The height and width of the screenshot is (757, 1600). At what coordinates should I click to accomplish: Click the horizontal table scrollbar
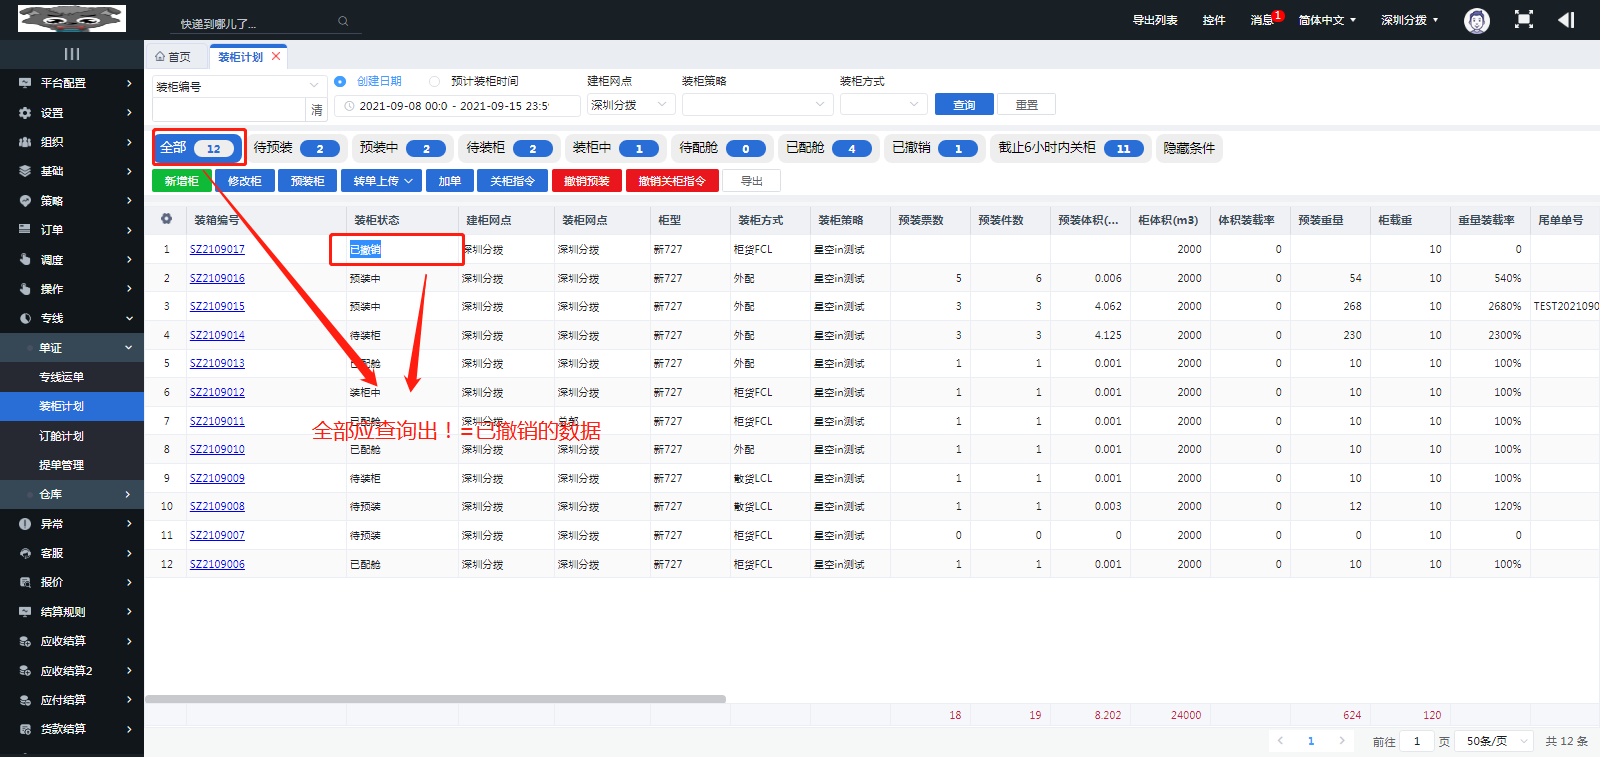coord(435,699)
